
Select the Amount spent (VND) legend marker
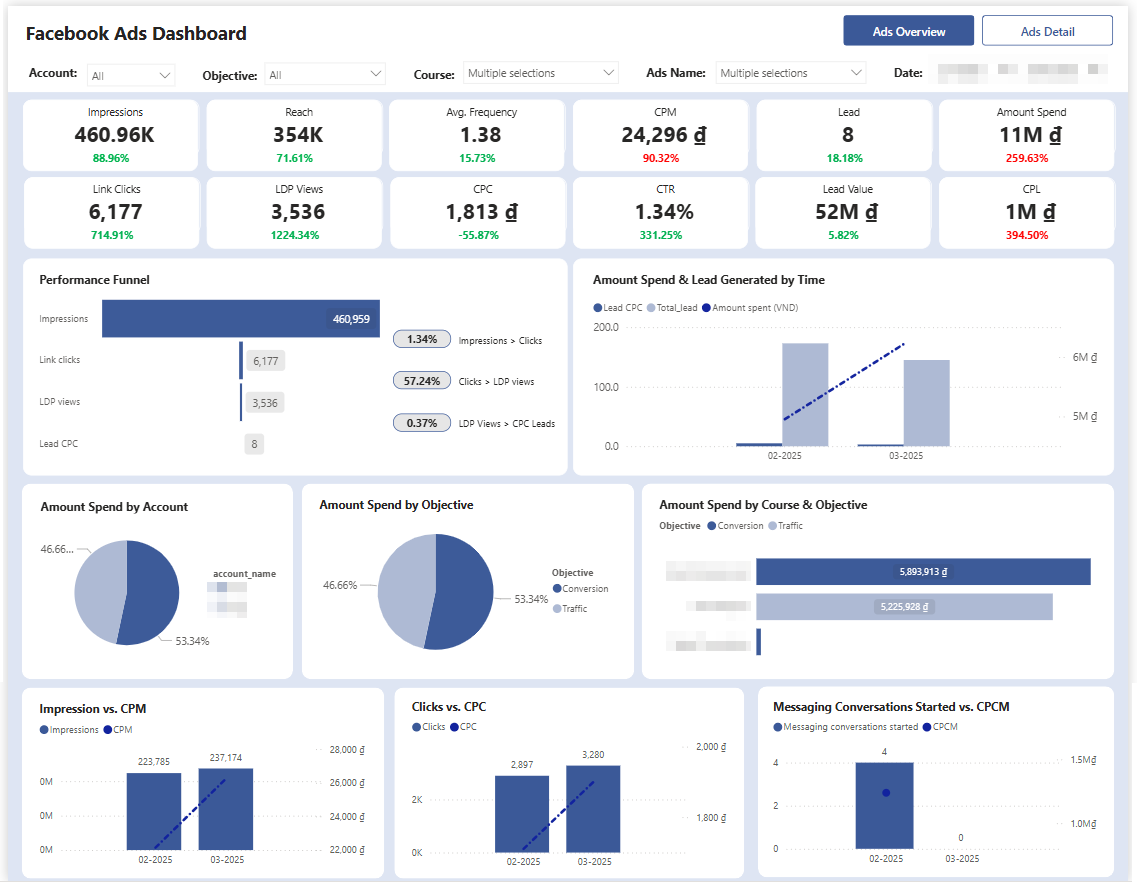[706, 308]
